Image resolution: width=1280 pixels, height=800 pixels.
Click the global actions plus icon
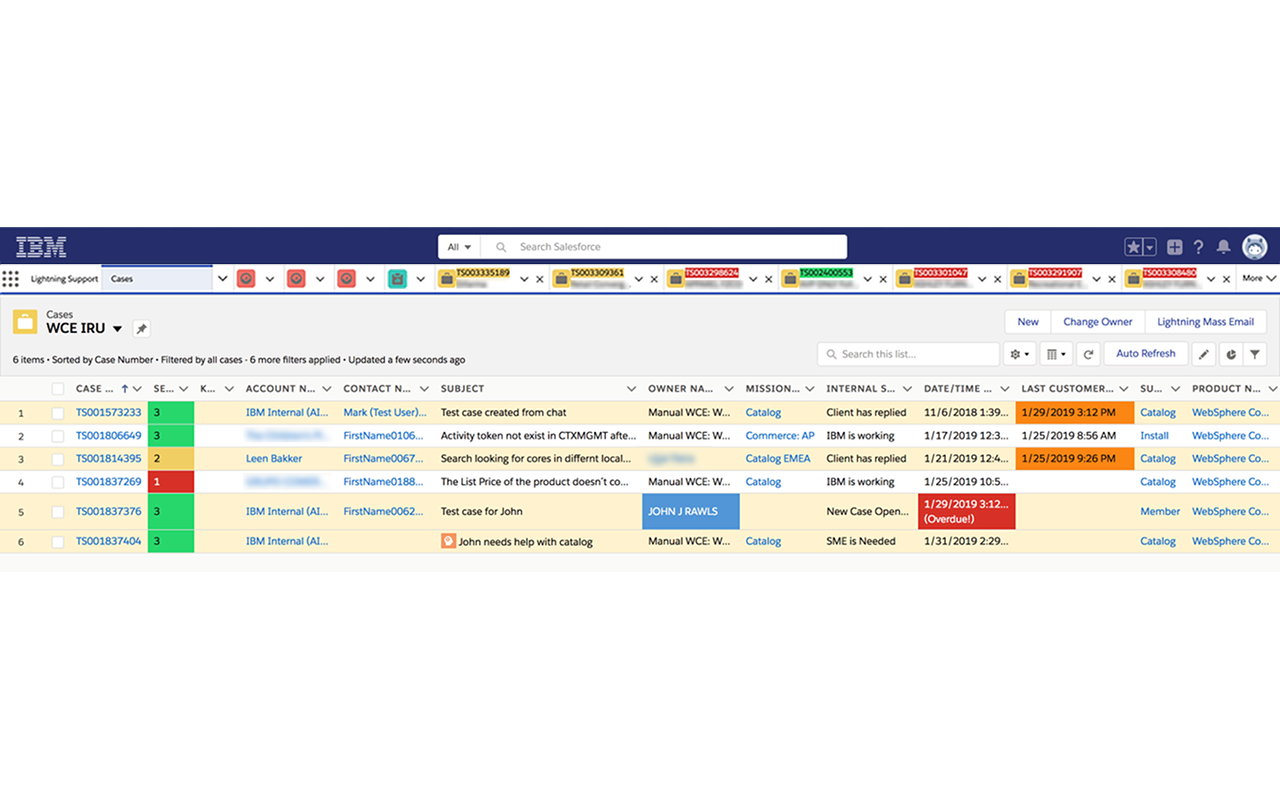click(1175, 247)
